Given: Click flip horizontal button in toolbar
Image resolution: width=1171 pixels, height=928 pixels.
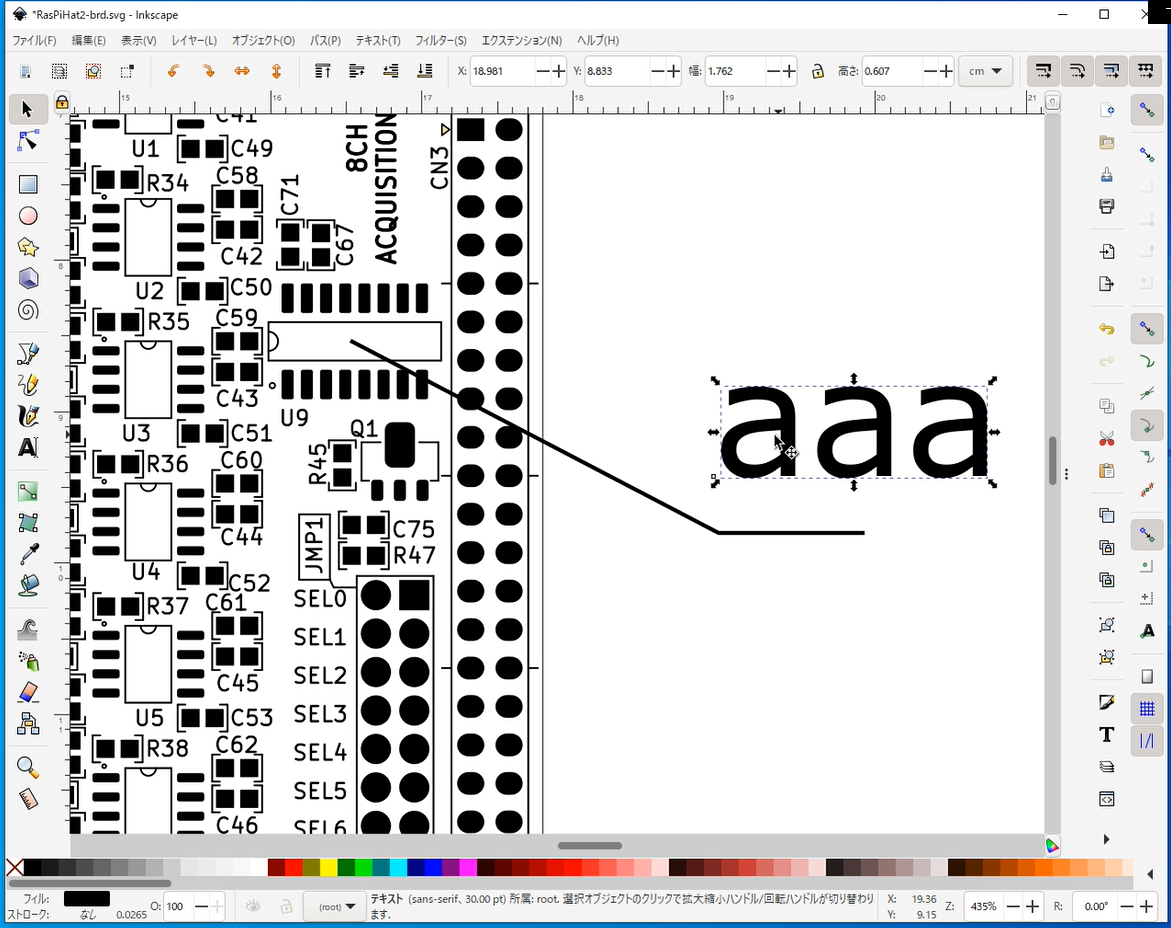Looking at the screenshot, I should 242,71.
